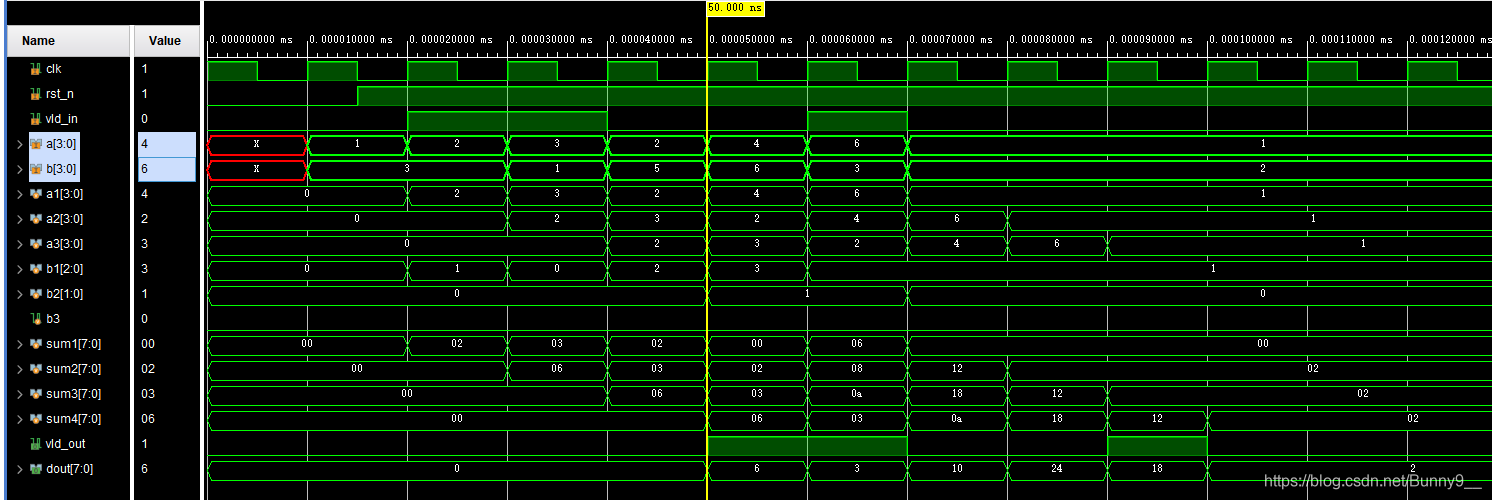Screen dimensions: 1492x500
Task: Expand the b2[1:0] bus
Action: pyautogui.click(x=19, y=294)
